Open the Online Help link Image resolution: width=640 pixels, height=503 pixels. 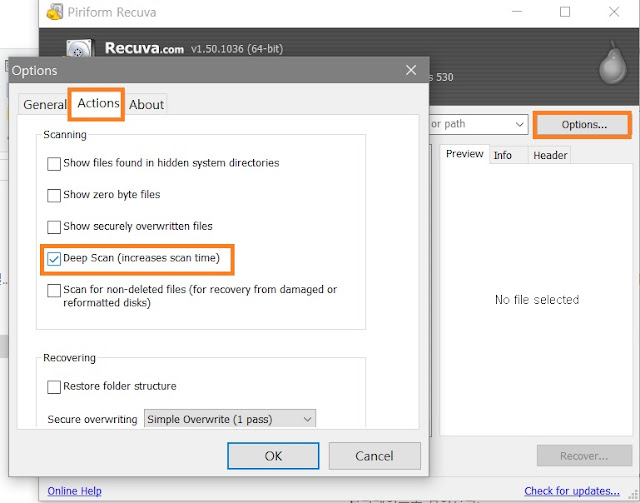(74, 491)
